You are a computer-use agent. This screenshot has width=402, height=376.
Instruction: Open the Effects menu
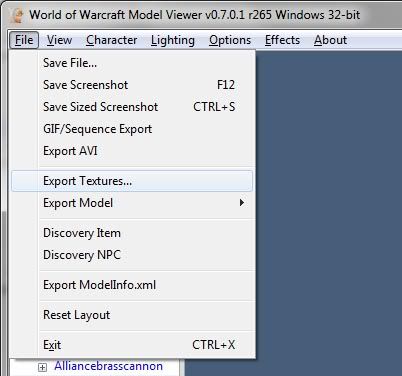pos(282,40)
